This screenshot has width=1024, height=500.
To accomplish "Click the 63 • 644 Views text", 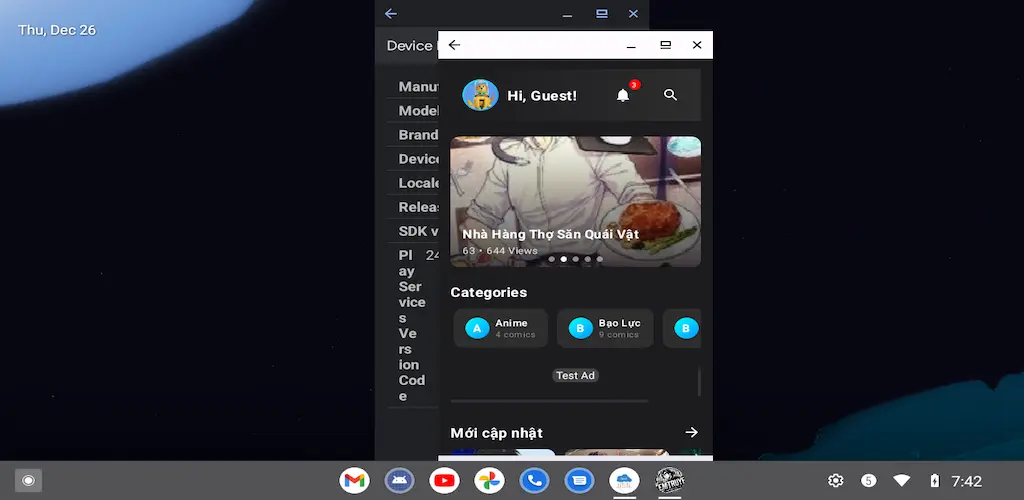I will [x=500, y=251].
